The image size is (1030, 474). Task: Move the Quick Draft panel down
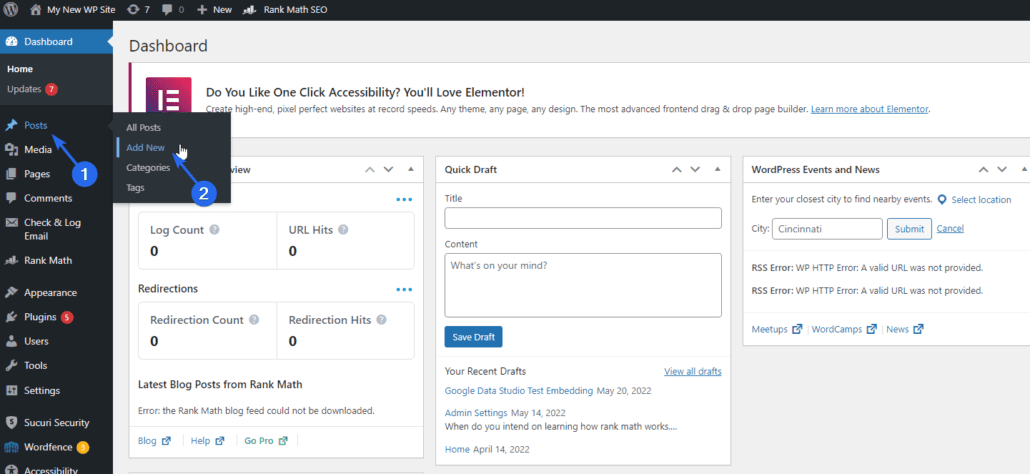[695, 170]
